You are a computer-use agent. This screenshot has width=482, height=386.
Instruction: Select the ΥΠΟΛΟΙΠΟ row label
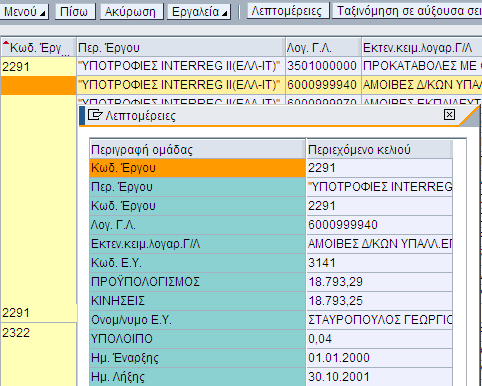[x=198, y=339]
